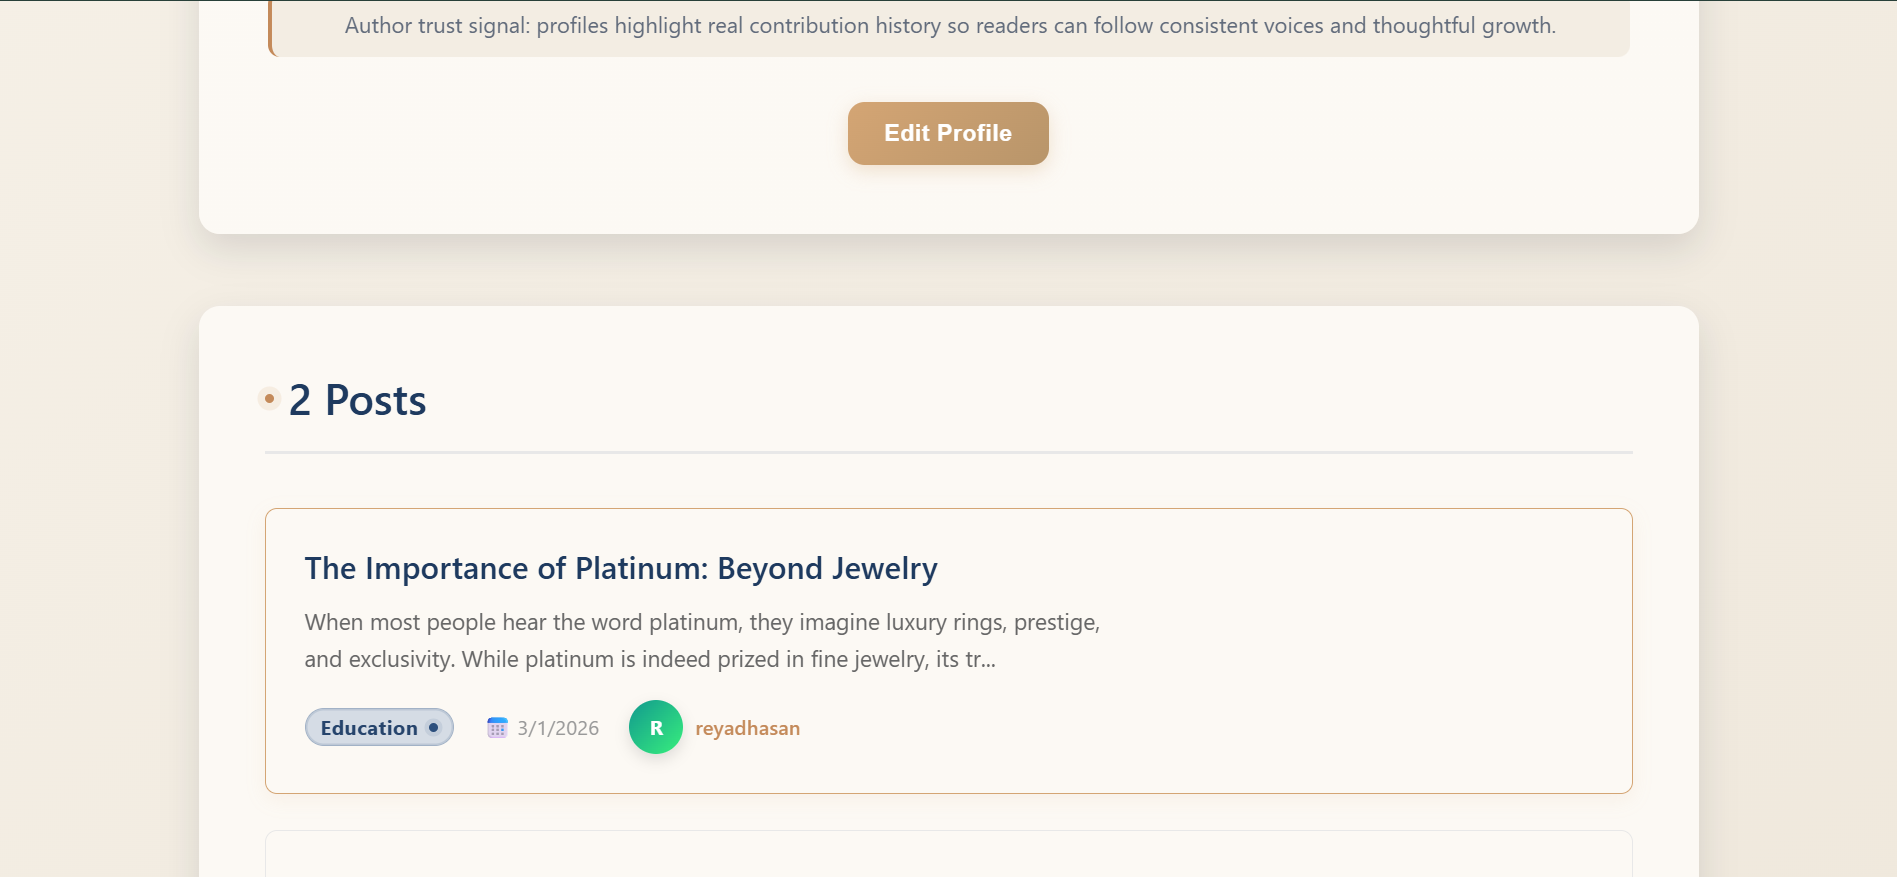Click the Author trust signal note
Viewport: 1897px width, 877px height.
pyautogui.click(x=949, y=26)
